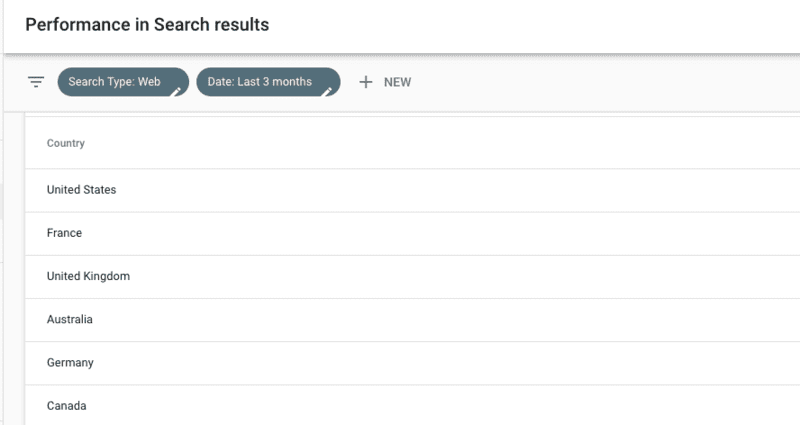
Task: Click the Germany country name
Action: (x=70, y=363)
